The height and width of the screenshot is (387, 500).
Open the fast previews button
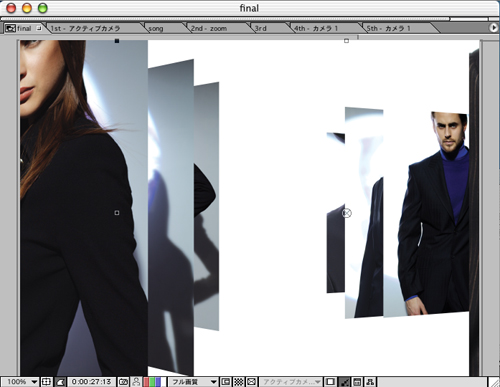click(x=344, y=382)
